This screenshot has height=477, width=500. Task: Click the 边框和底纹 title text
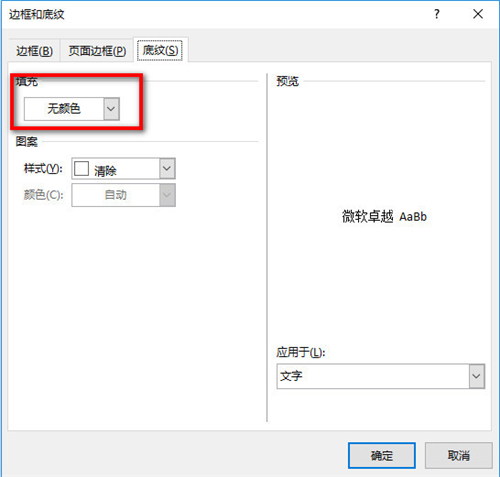[x=37, y=14]
